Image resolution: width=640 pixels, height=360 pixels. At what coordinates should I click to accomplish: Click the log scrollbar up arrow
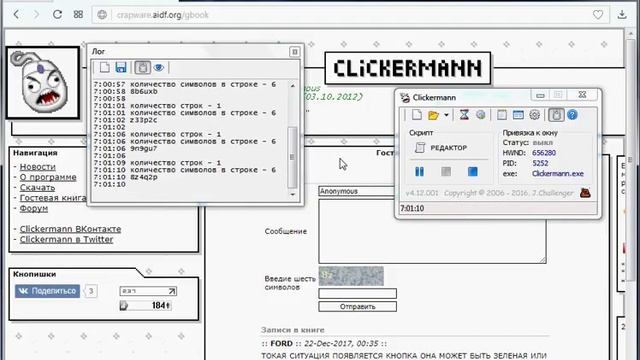[x=292, y=86]
